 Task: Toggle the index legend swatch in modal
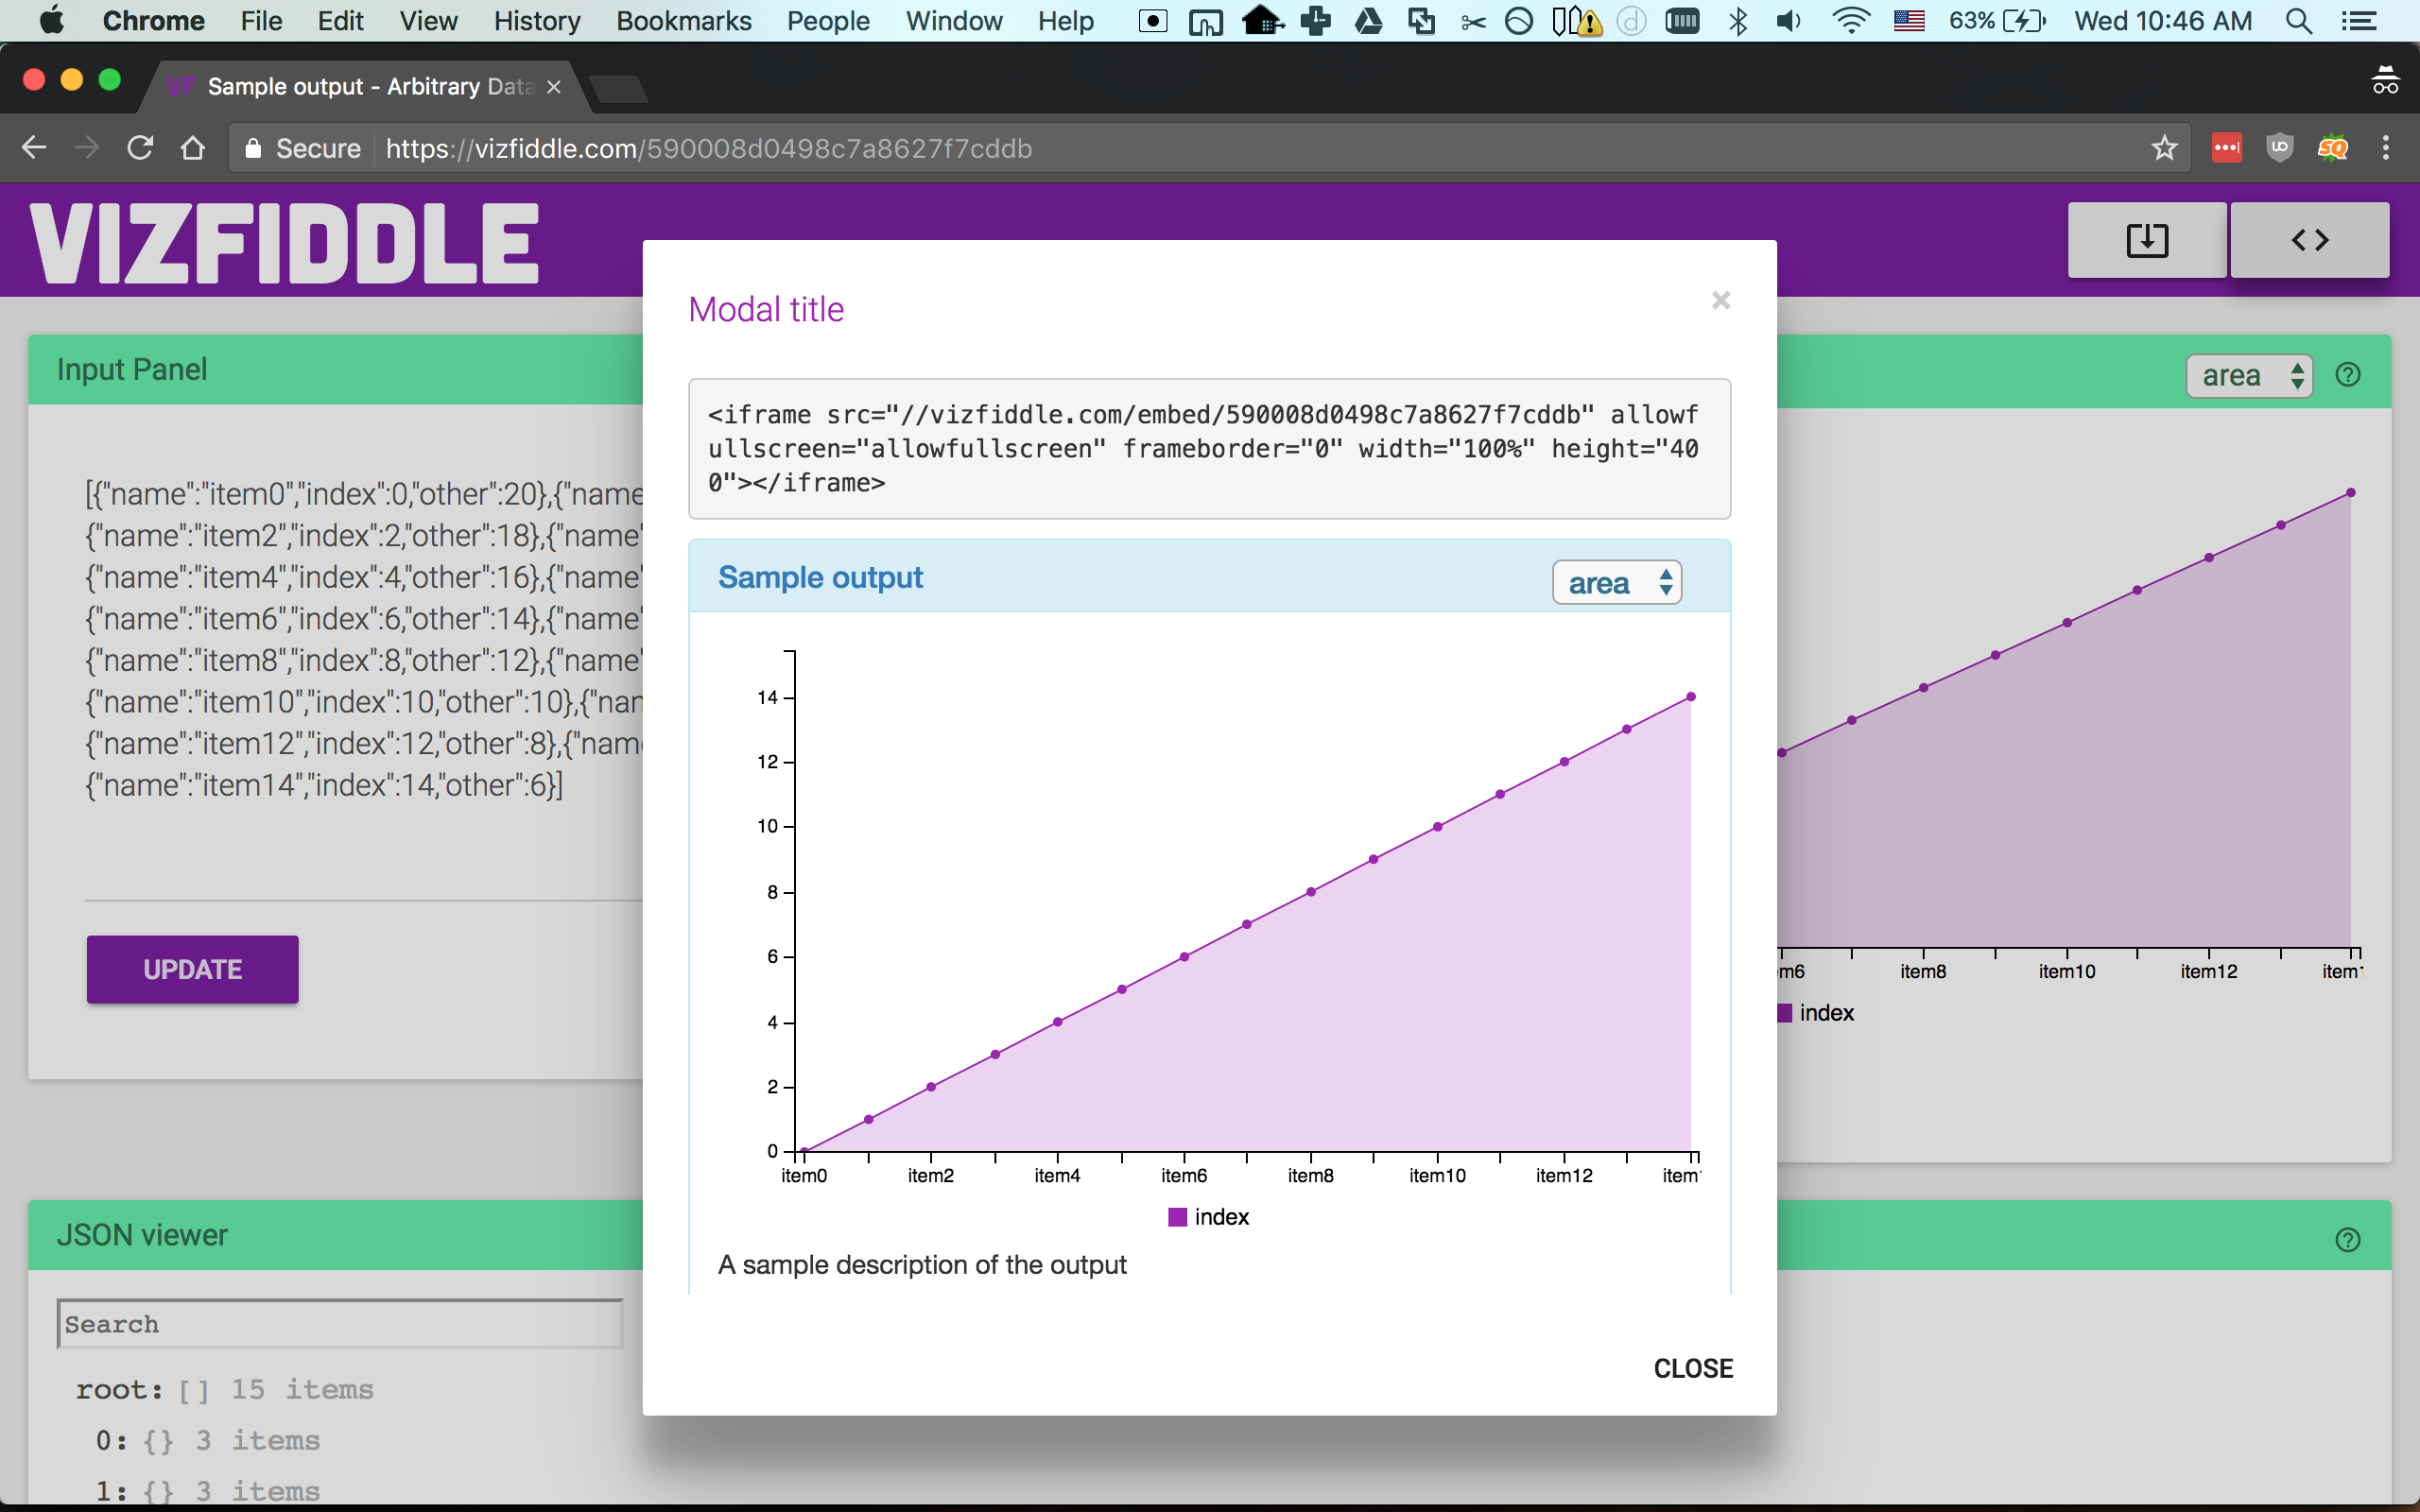[1177, 1217]
